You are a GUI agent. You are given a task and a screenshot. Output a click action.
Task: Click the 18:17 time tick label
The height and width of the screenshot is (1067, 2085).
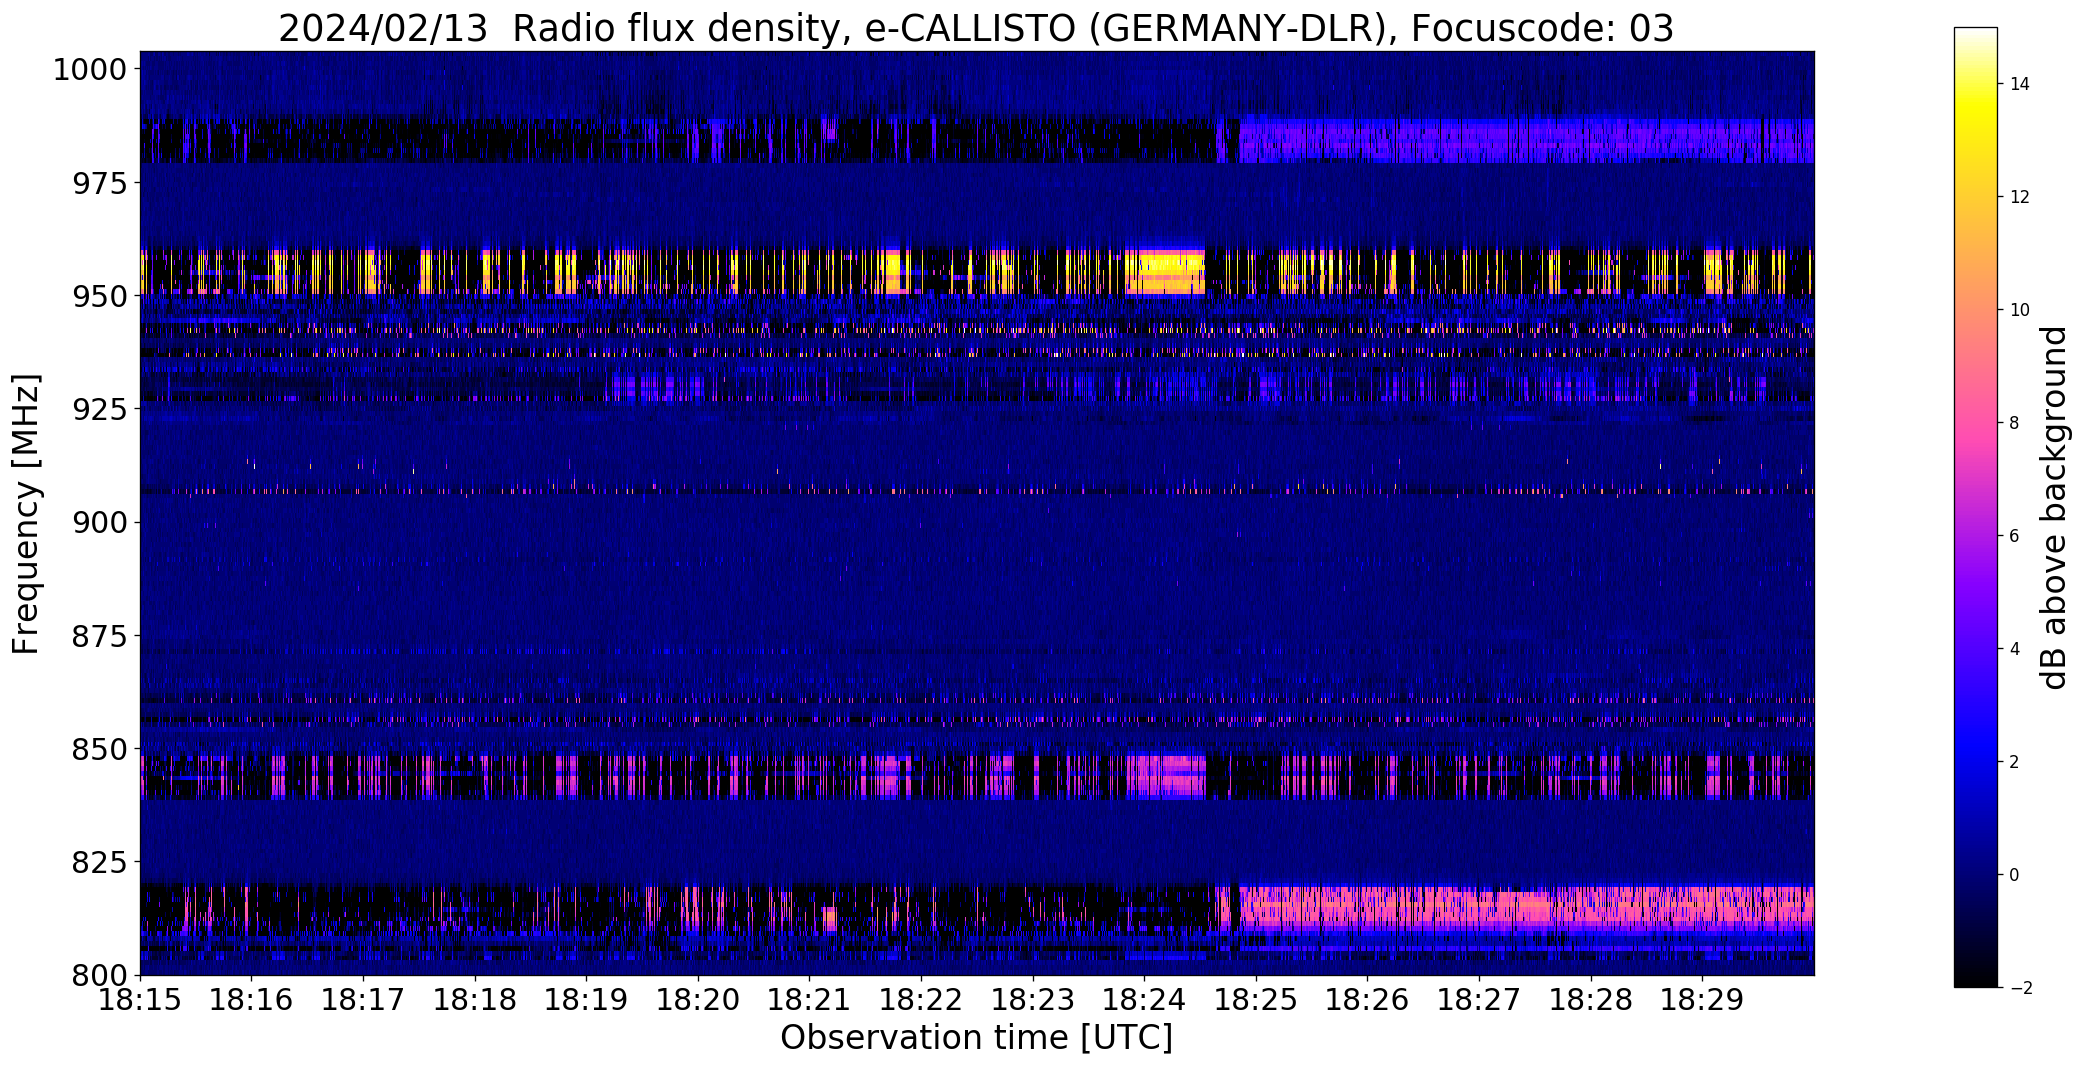pyautogui.click(x=363, y=1000)
